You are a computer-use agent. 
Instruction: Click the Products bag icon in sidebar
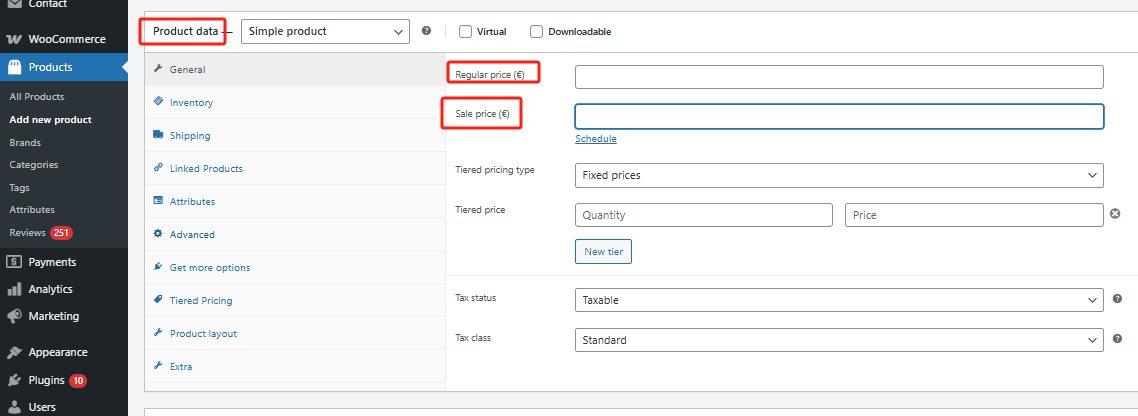pyautogui.click(x=14, y=67)
